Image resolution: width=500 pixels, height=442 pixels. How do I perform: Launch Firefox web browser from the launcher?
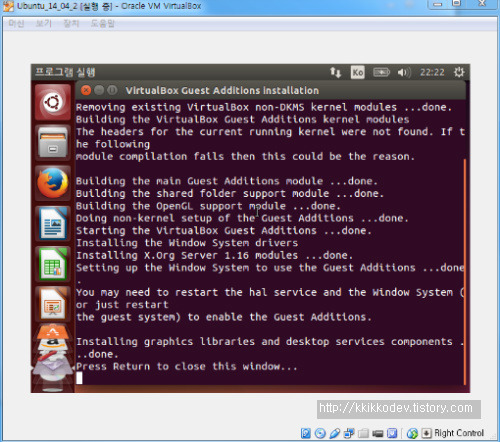(x=53, y=183)
